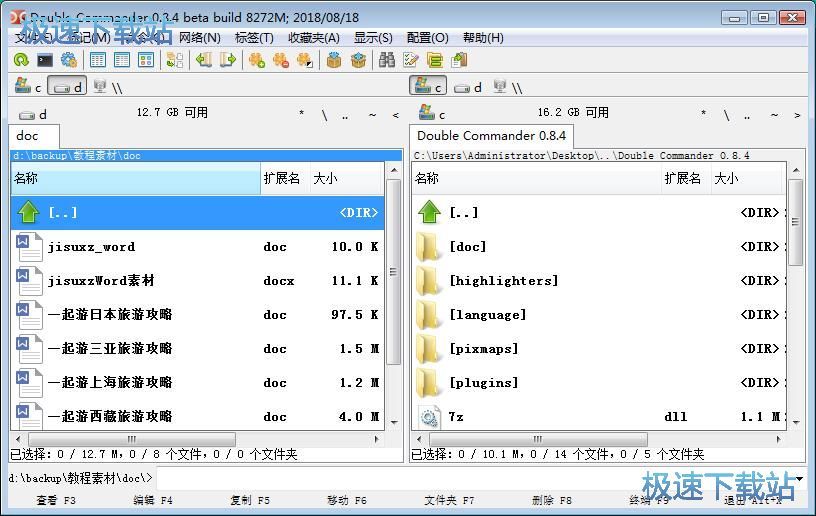
Task: Click the 查看 F3 button
Action: 56,500
